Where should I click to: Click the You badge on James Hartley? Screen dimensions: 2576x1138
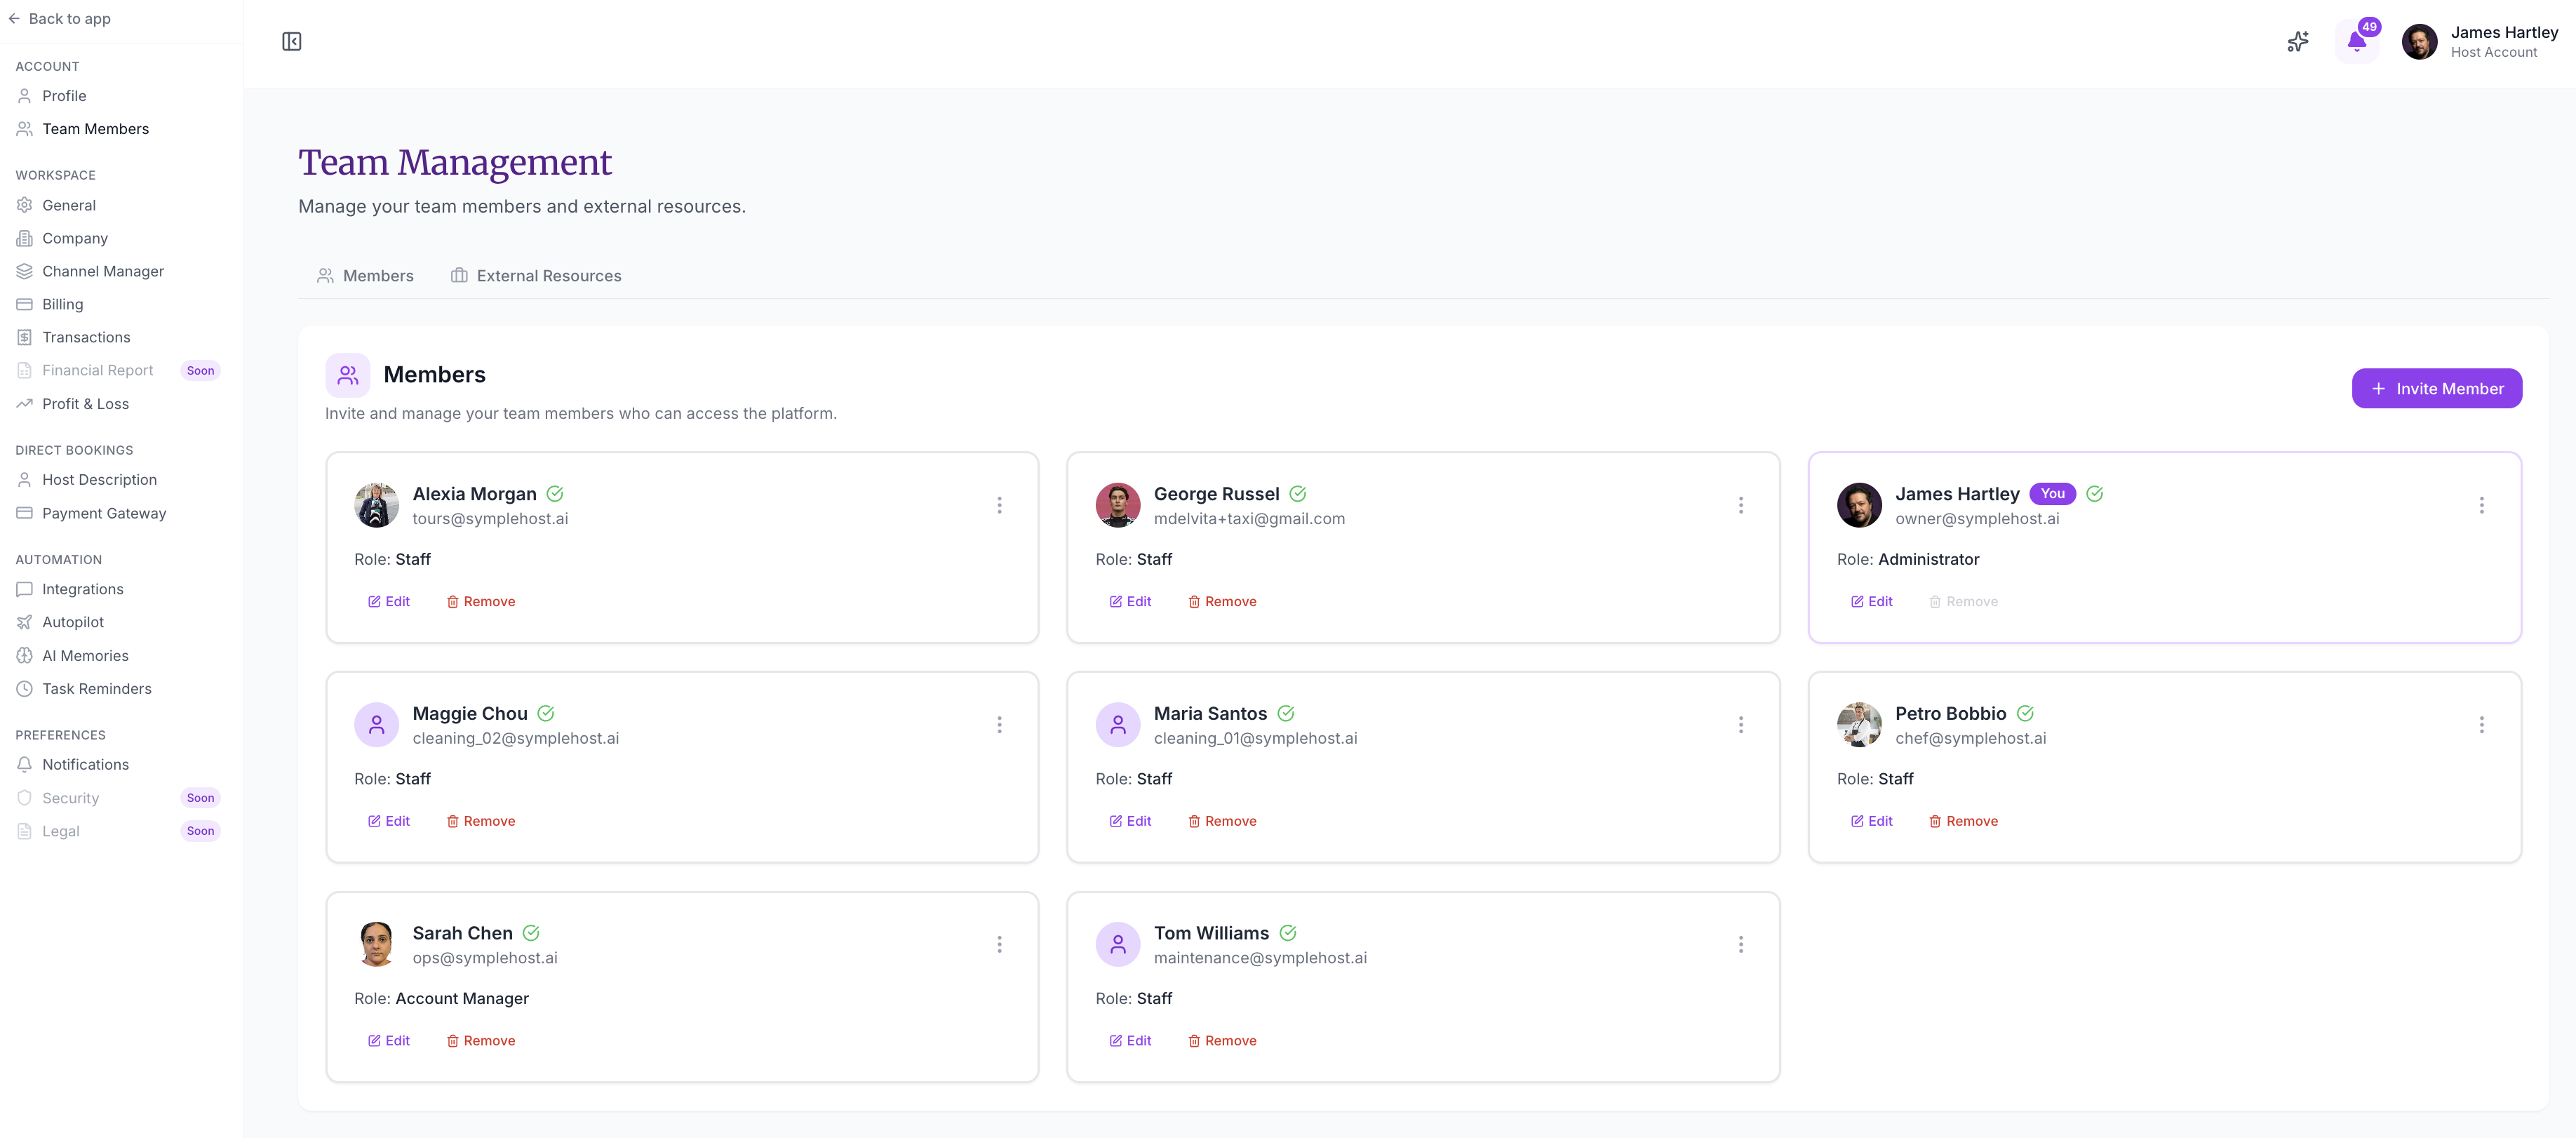2052,494
